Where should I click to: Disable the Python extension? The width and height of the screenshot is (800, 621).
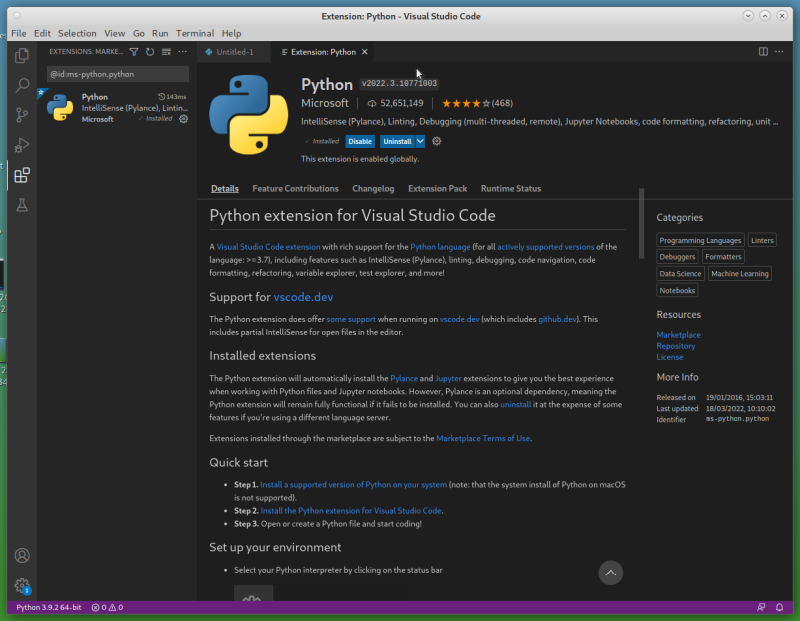(x=360, y=141)
